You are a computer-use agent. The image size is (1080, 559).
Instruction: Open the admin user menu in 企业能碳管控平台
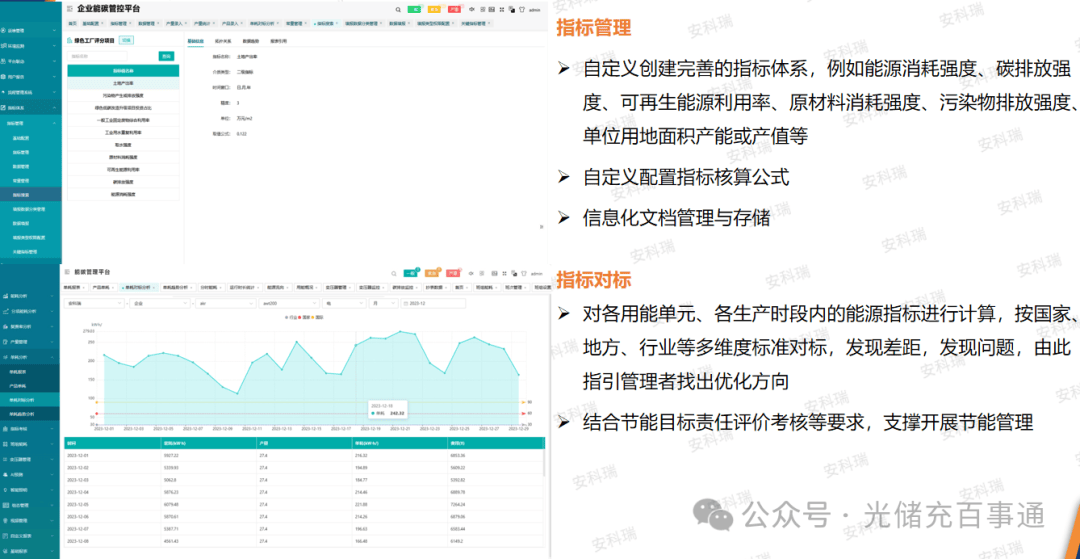click(534, 10)
